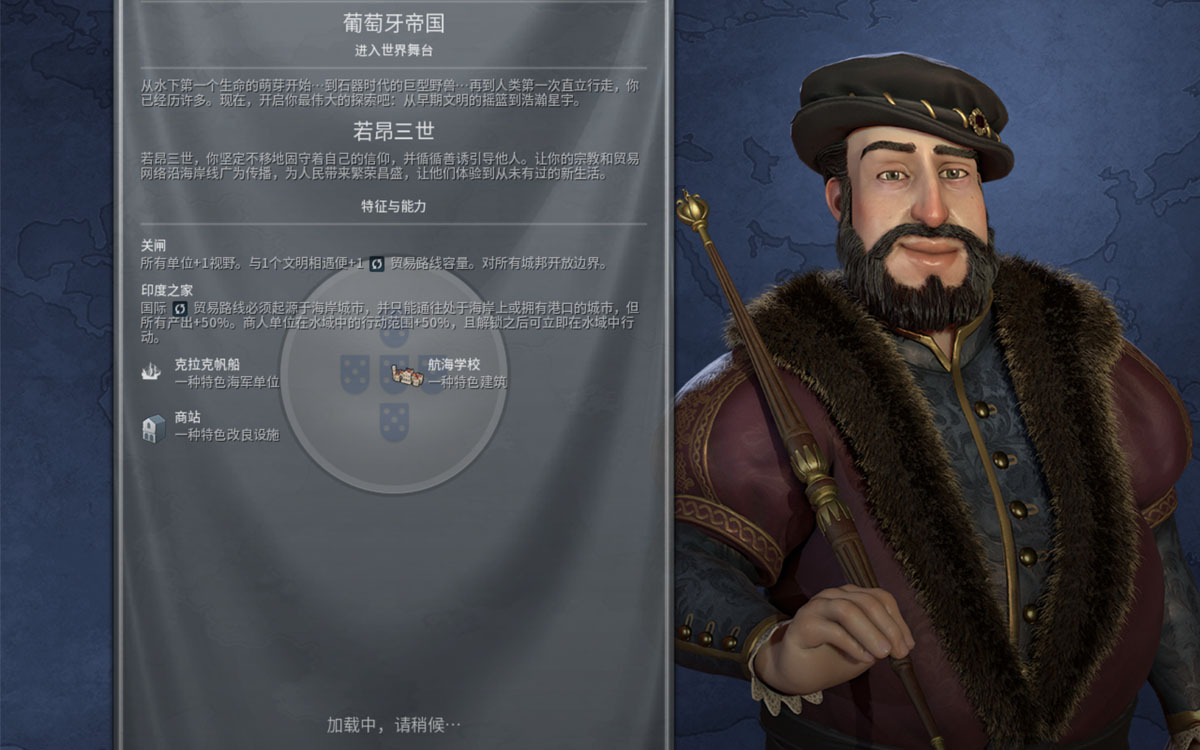
Task: Click the red jewel on the leader's hat
Action: click(x=979, y=122)
